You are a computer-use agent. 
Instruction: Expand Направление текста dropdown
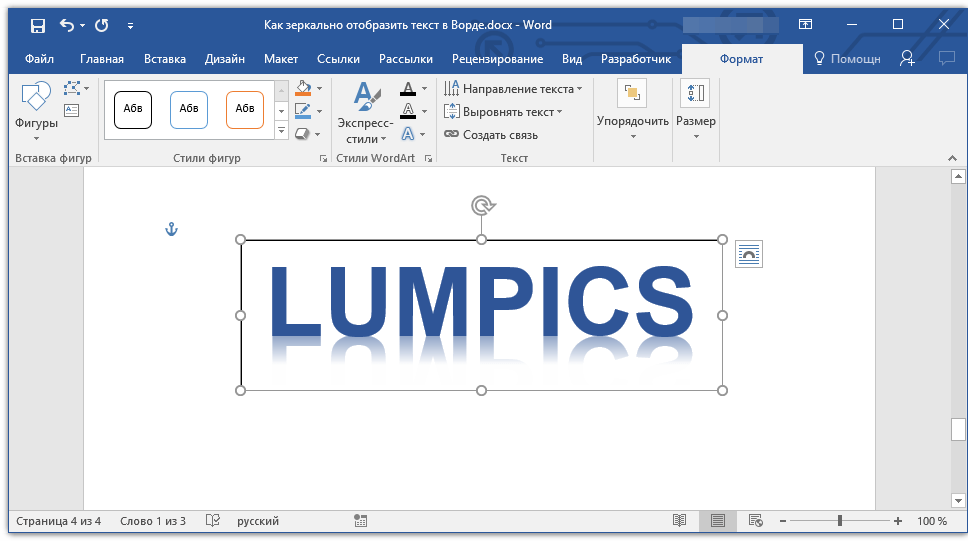point(579,89)
